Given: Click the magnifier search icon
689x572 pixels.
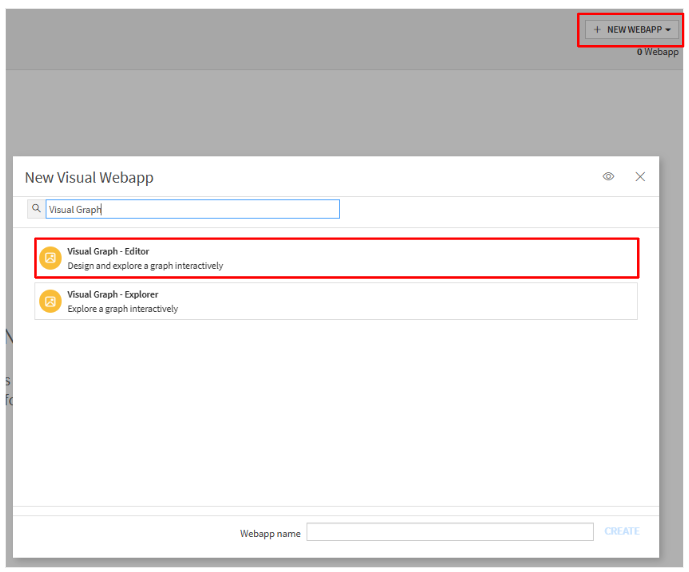Looking at the screenshot, I should pyautogui.click(x=36, y=209).
